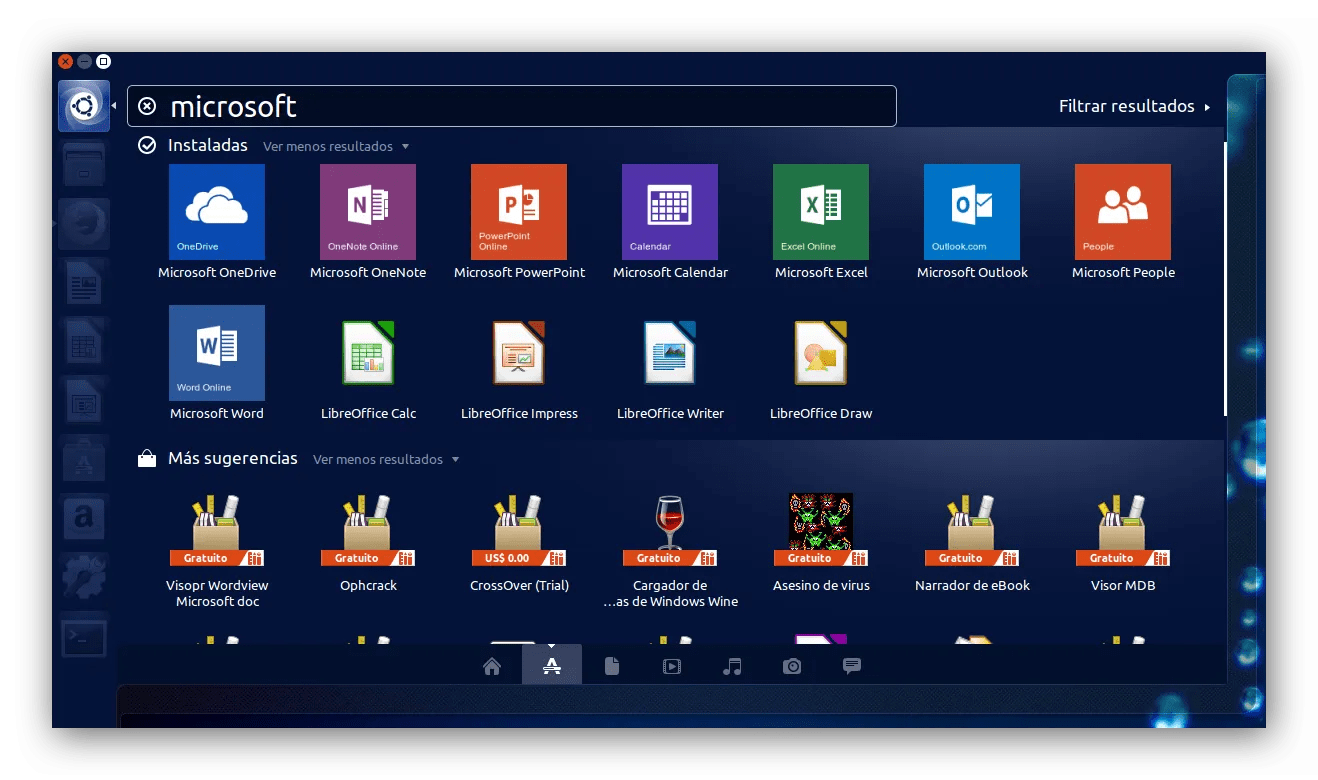The width and height of the screenshot is (1318, 780).
Task: Select Ophcrack suggestion
Action: coord(368,530)
